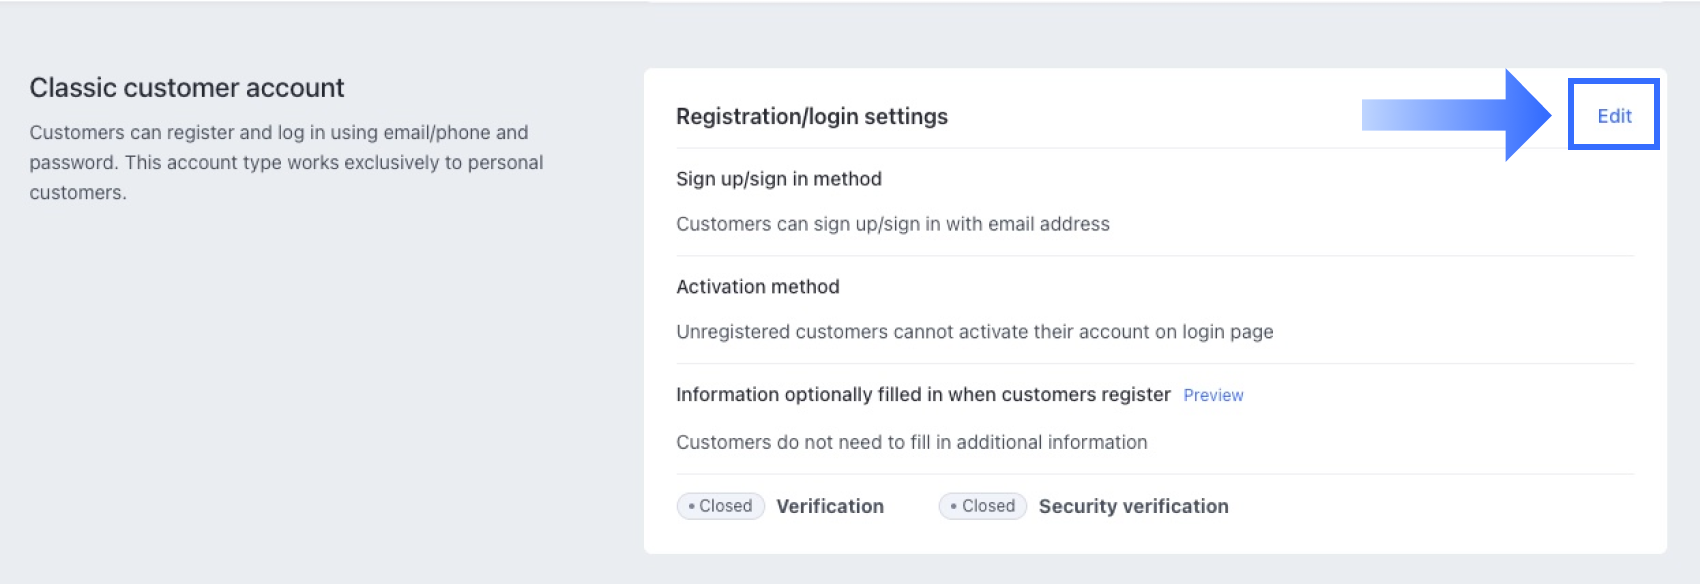
Task: Click the unregistered customers activation description
Action: [975, 332]
